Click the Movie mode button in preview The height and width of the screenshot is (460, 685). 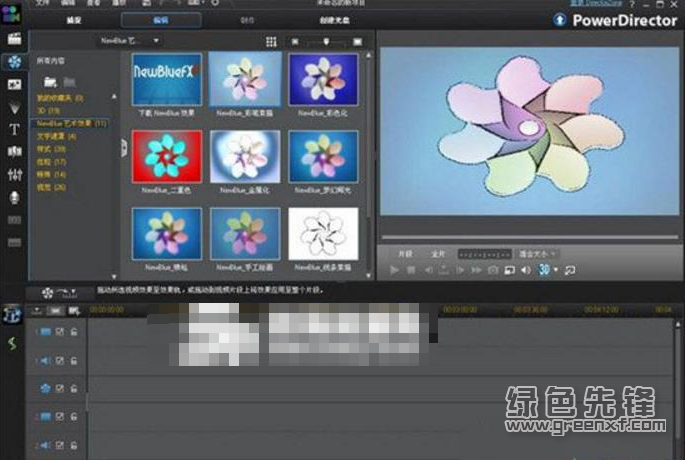pyautogui.click(x=438, y=254)
